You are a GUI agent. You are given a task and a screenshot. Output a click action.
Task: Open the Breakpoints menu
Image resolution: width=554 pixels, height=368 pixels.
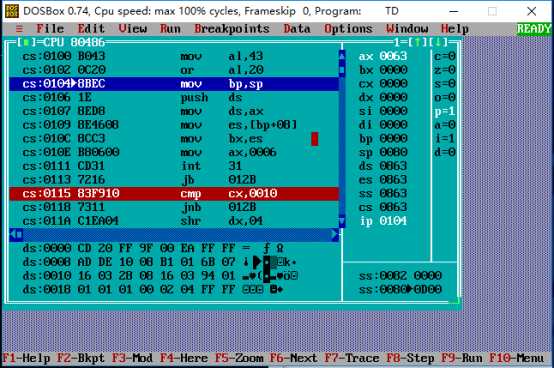point(232,29)
